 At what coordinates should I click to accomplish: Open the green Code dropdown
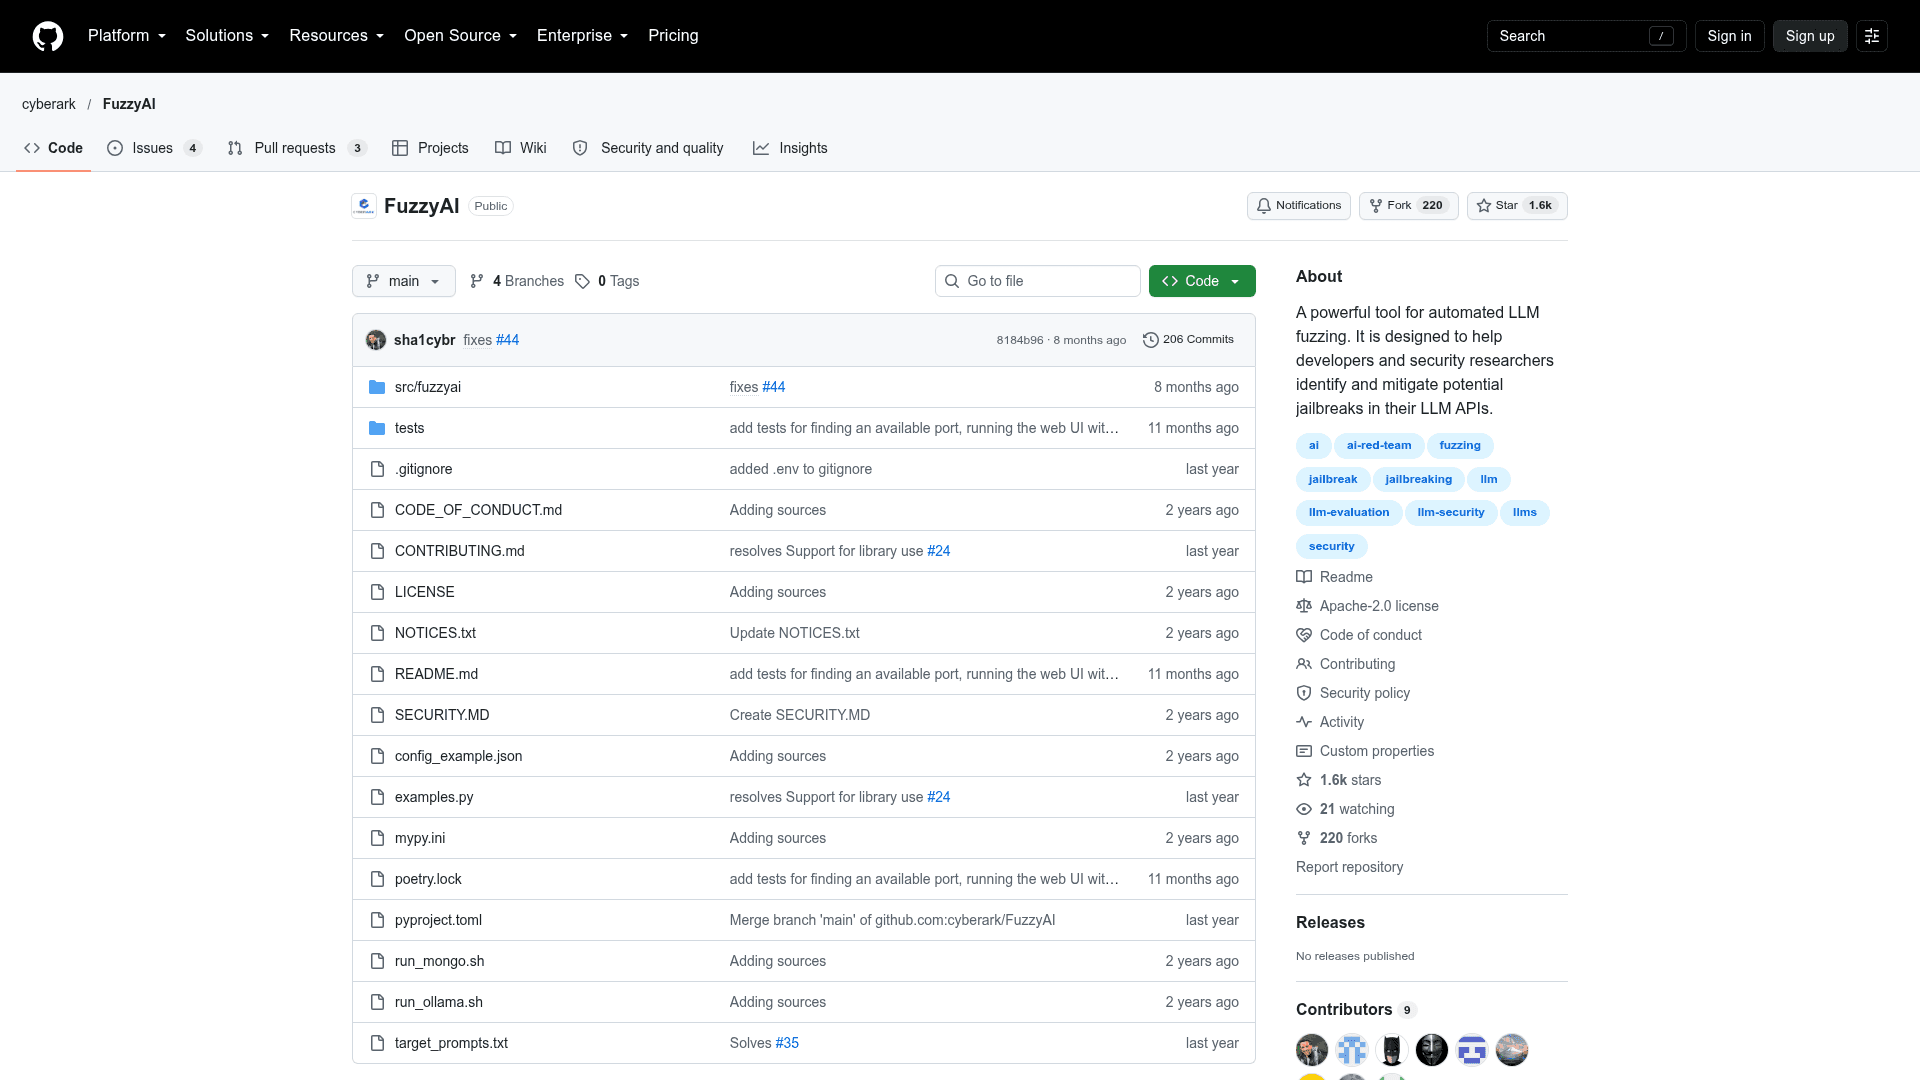coord(1202,281)
